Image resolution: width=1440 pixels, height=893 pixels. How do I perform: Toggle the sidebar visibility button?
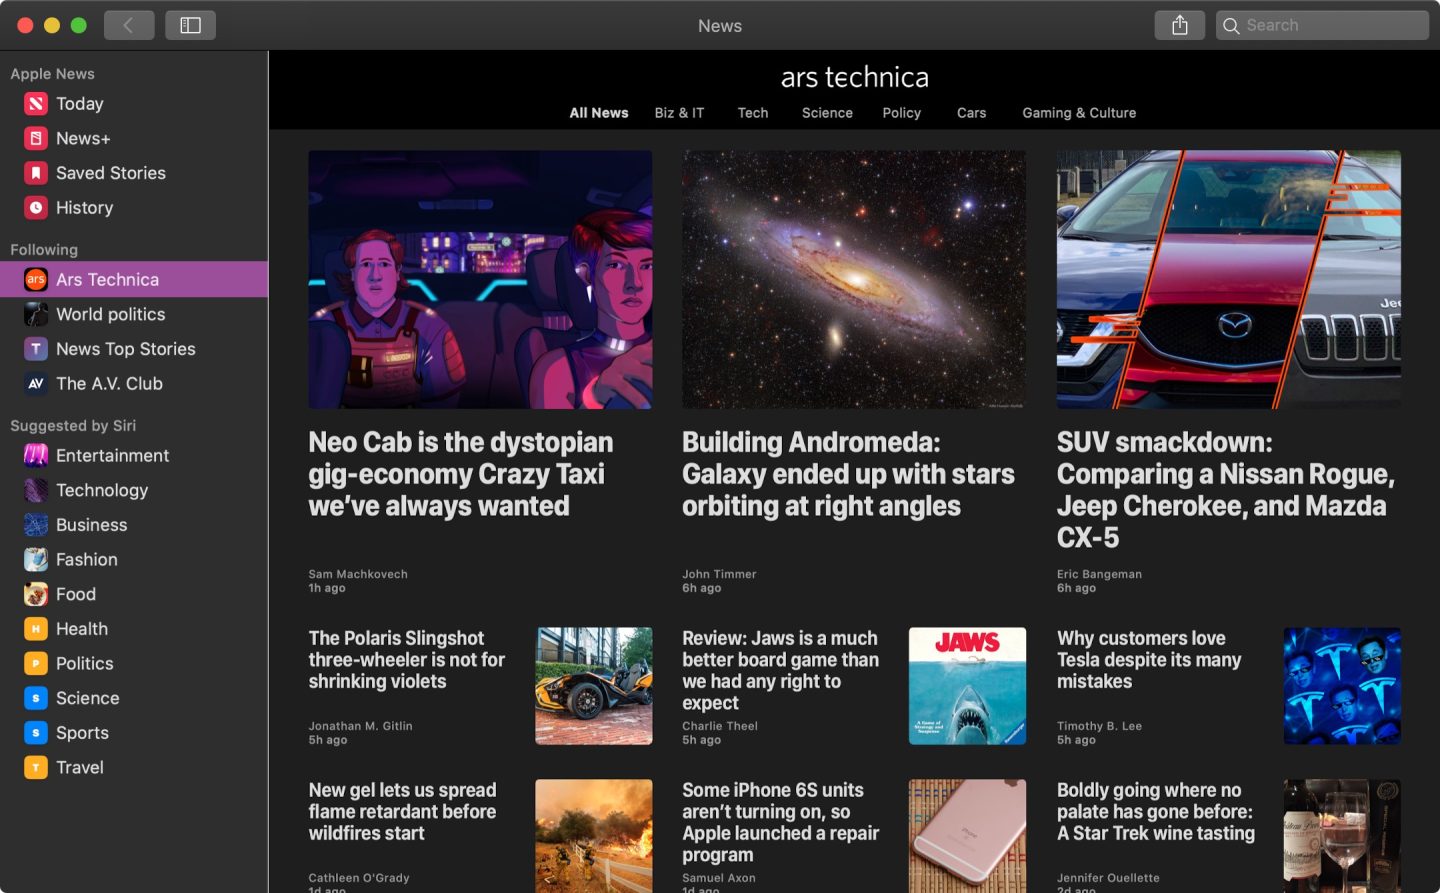[x=190, y=25]
